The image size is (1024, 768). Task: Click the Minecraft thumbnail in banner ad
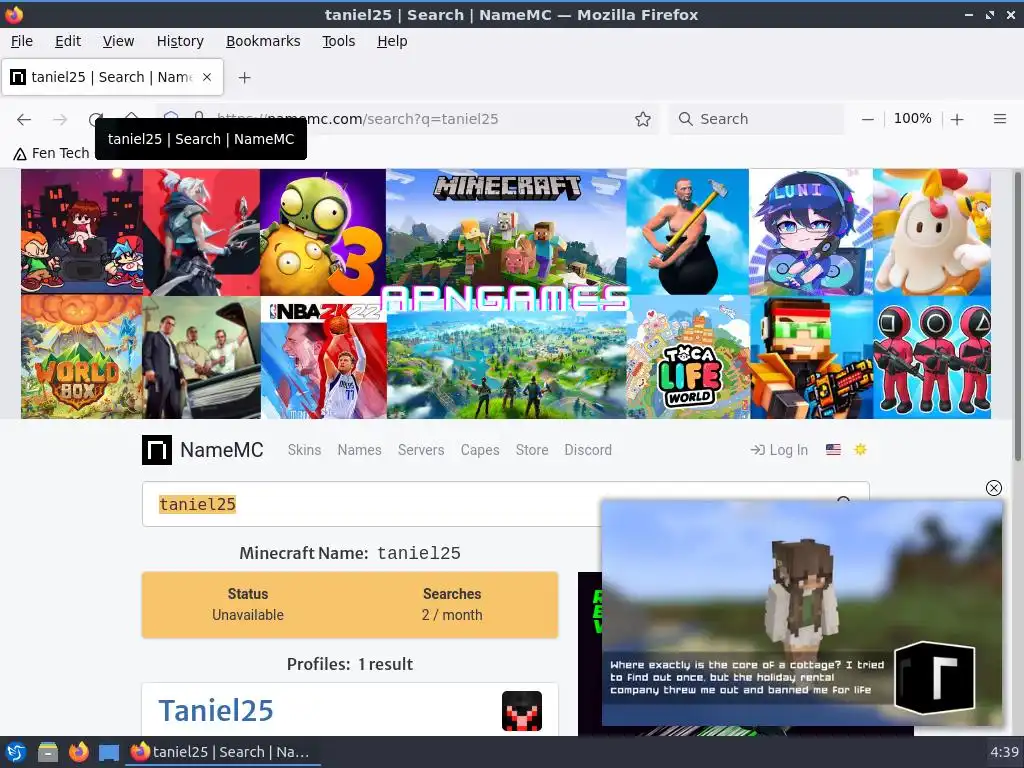tap(506, 229)
